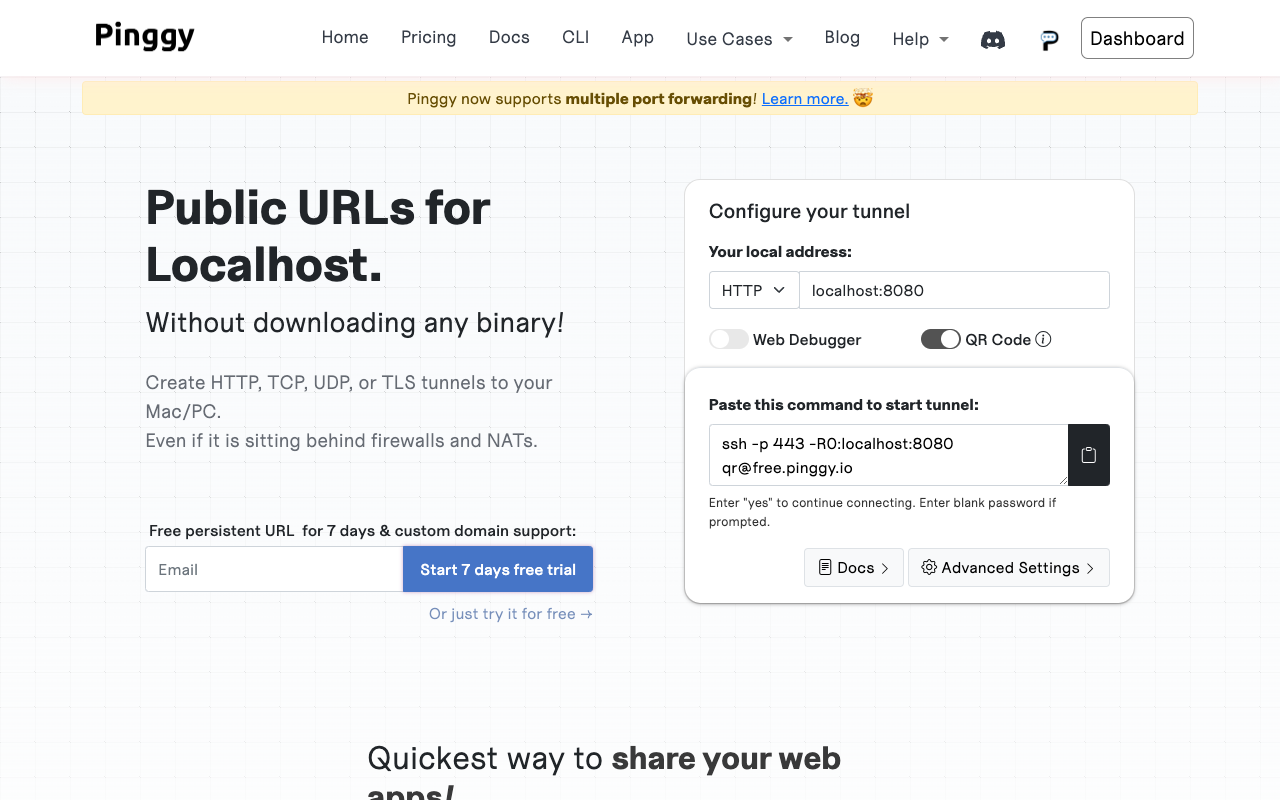The width and height of the screenshot is (1280, 800).
Task: Expand the Use Cases menu
Action: 740,39
